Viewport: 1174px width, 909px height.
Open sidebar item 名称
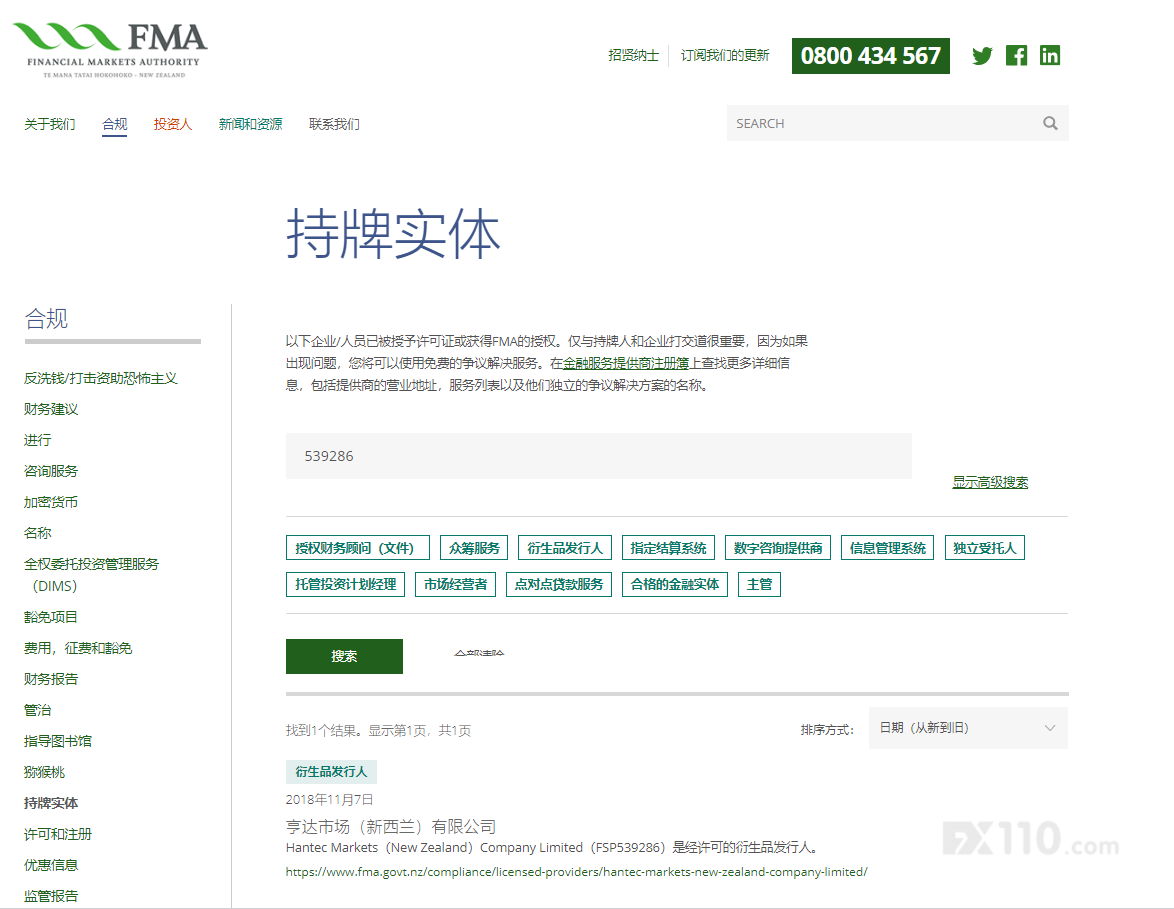pos(37,533)
